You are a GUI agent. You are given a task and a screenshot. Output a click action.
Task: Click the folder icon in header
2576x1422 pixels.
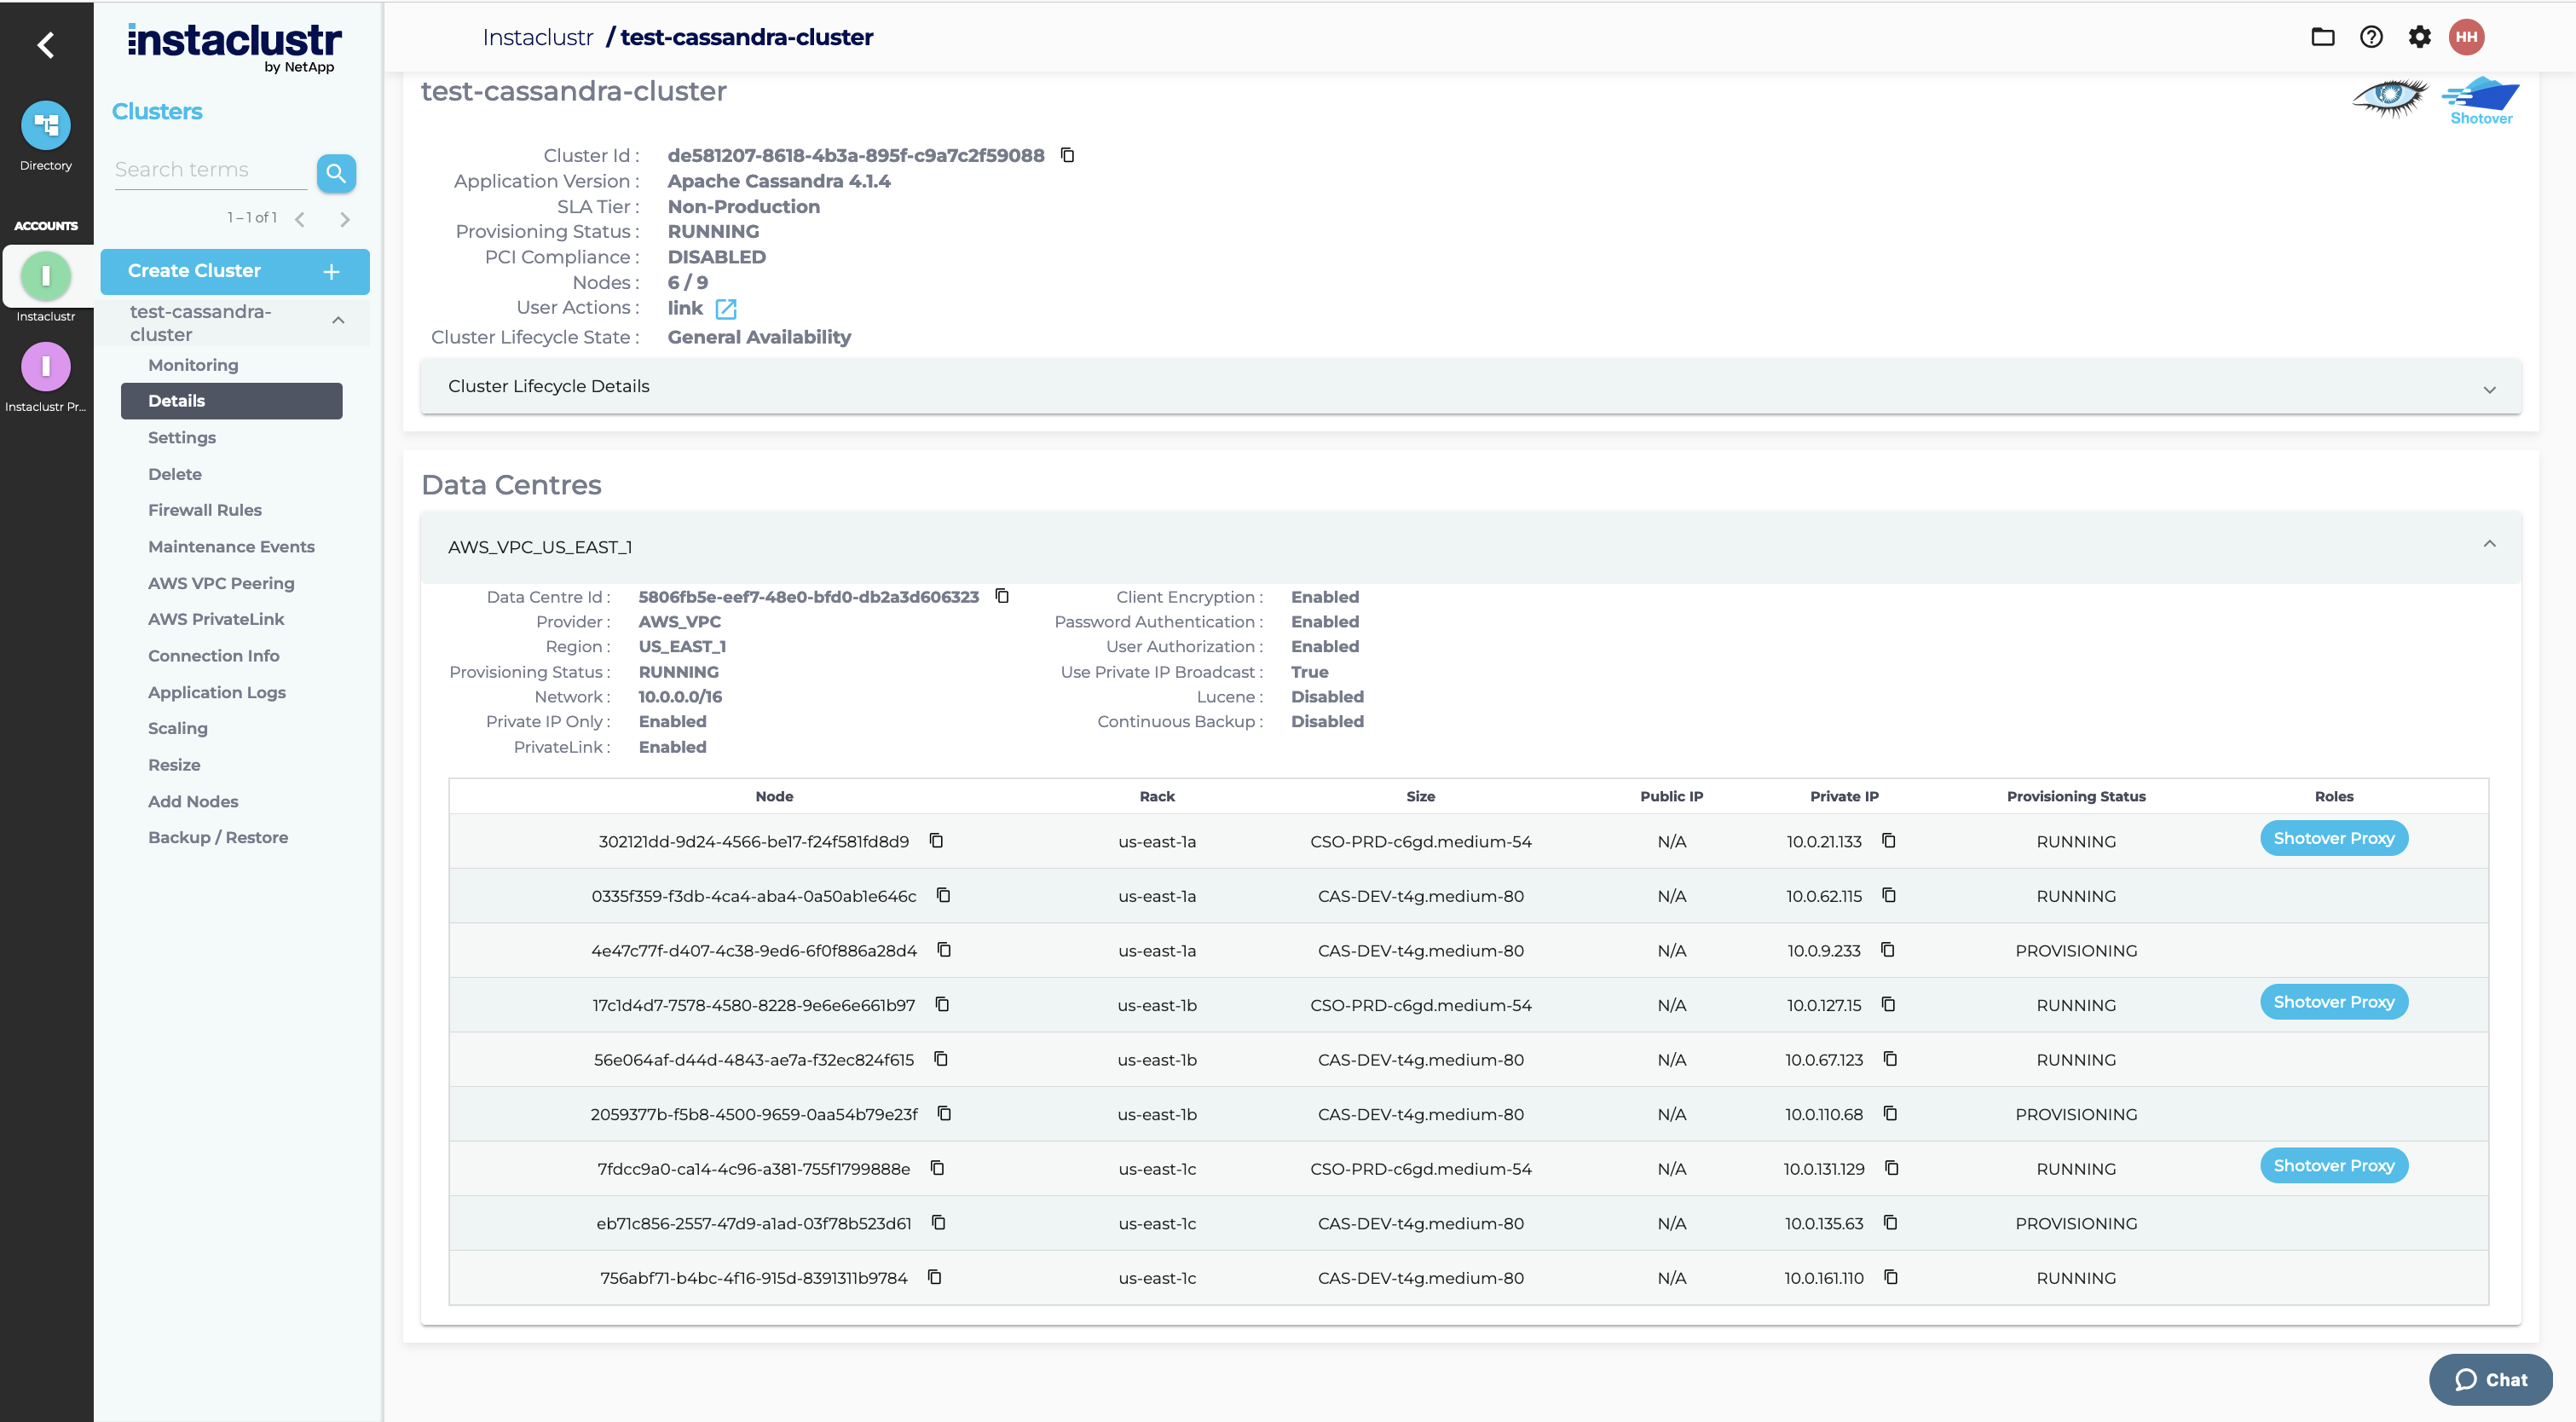pos(2323,37)
